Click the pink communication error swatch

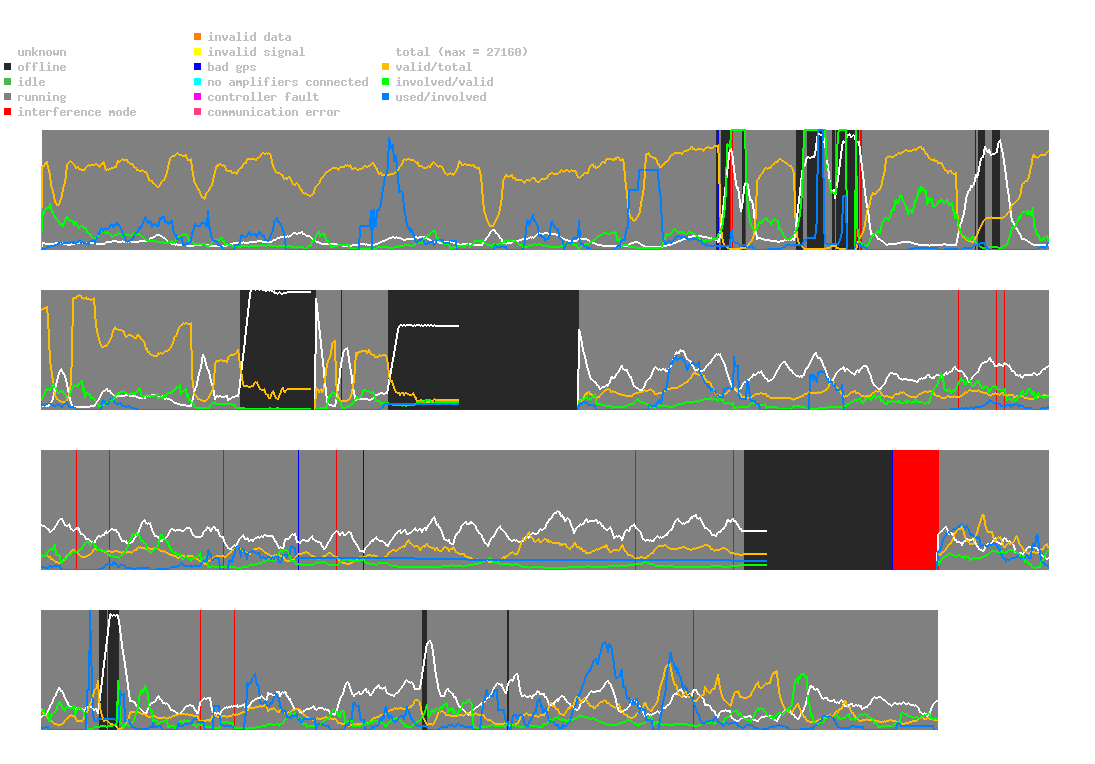tap(198, 112)
